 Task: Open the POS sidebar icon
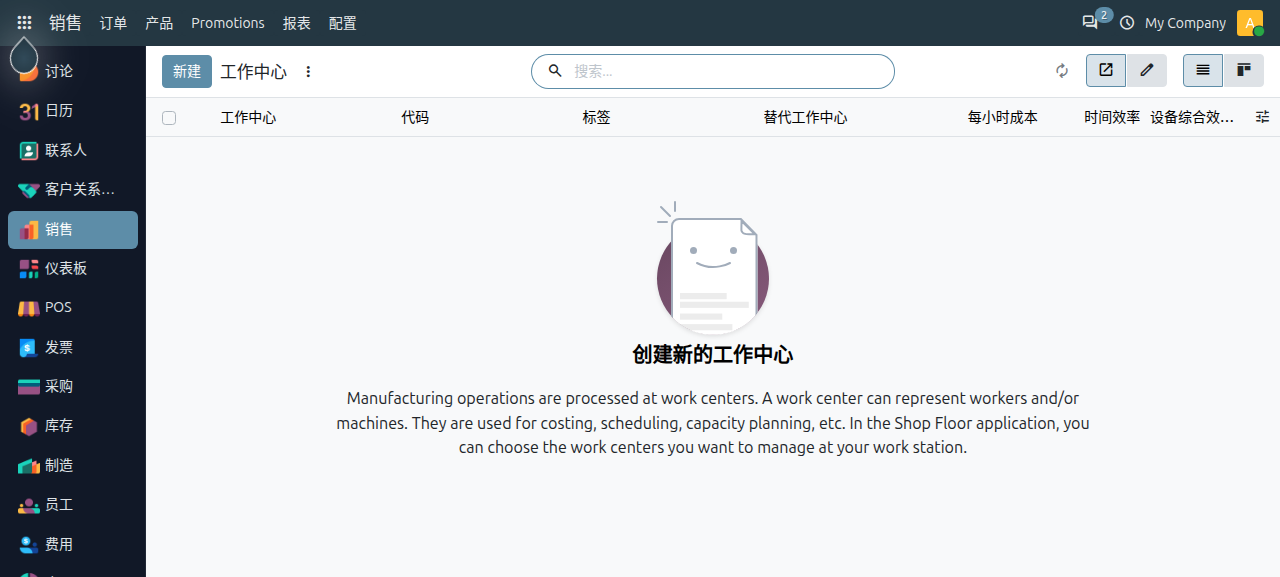point(29,308)
